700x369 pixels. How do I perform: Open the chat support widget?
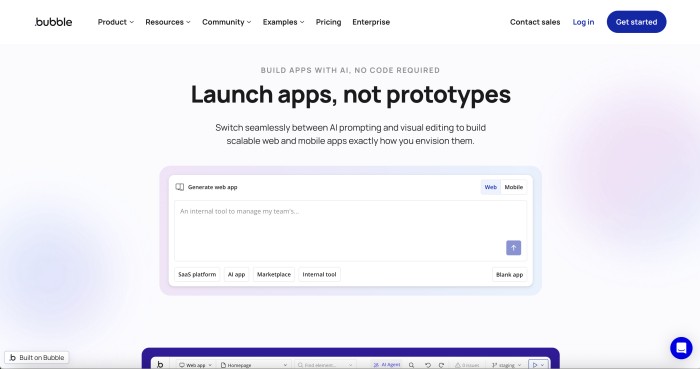click(x=681, y=348)
